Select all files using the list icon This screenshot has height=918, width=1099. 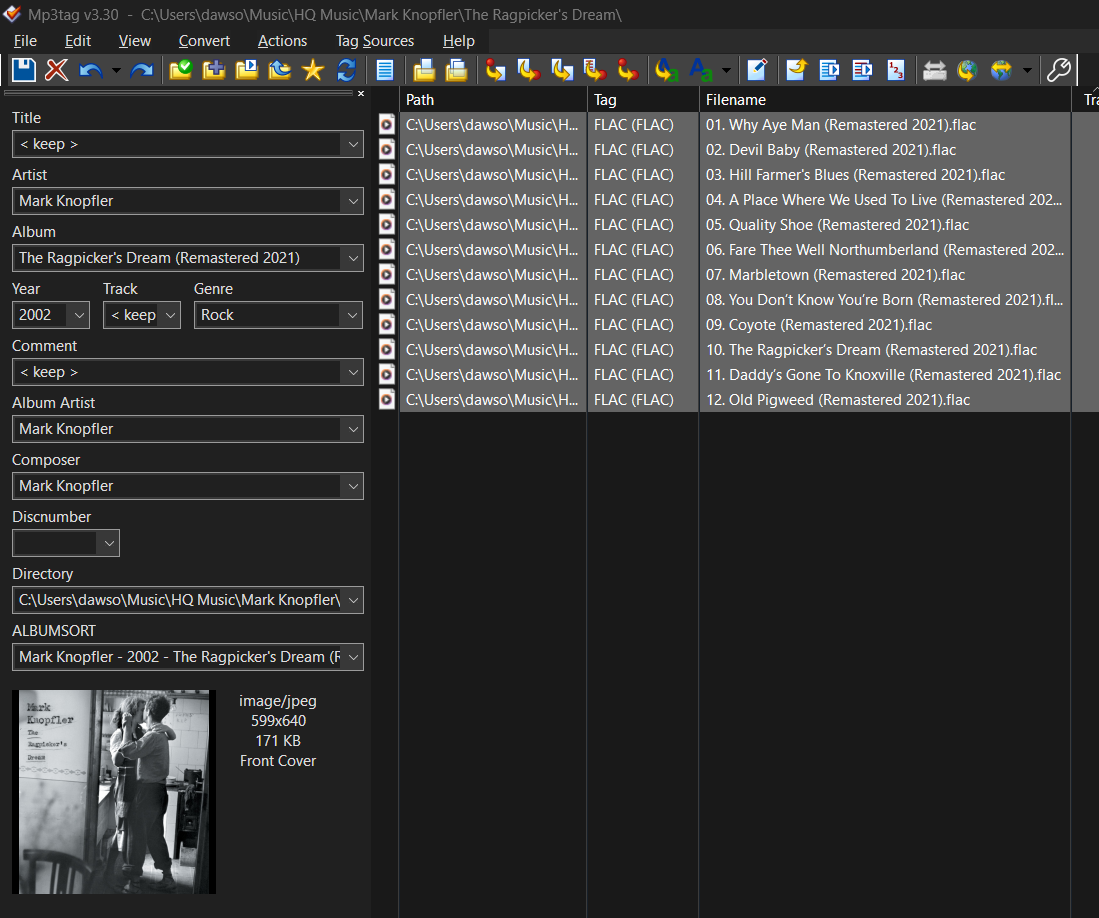(385, 70)
